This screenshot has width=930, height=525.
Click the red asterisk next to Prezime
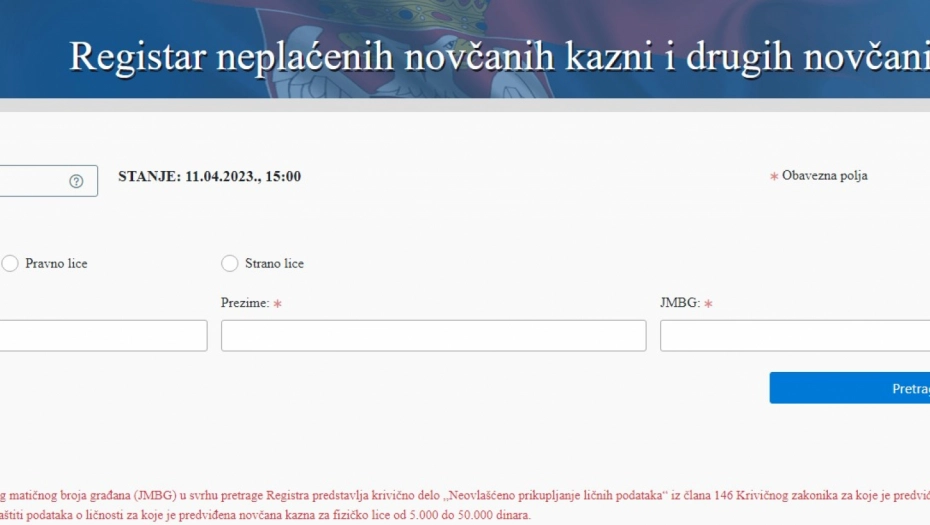[x=277, y=304]
